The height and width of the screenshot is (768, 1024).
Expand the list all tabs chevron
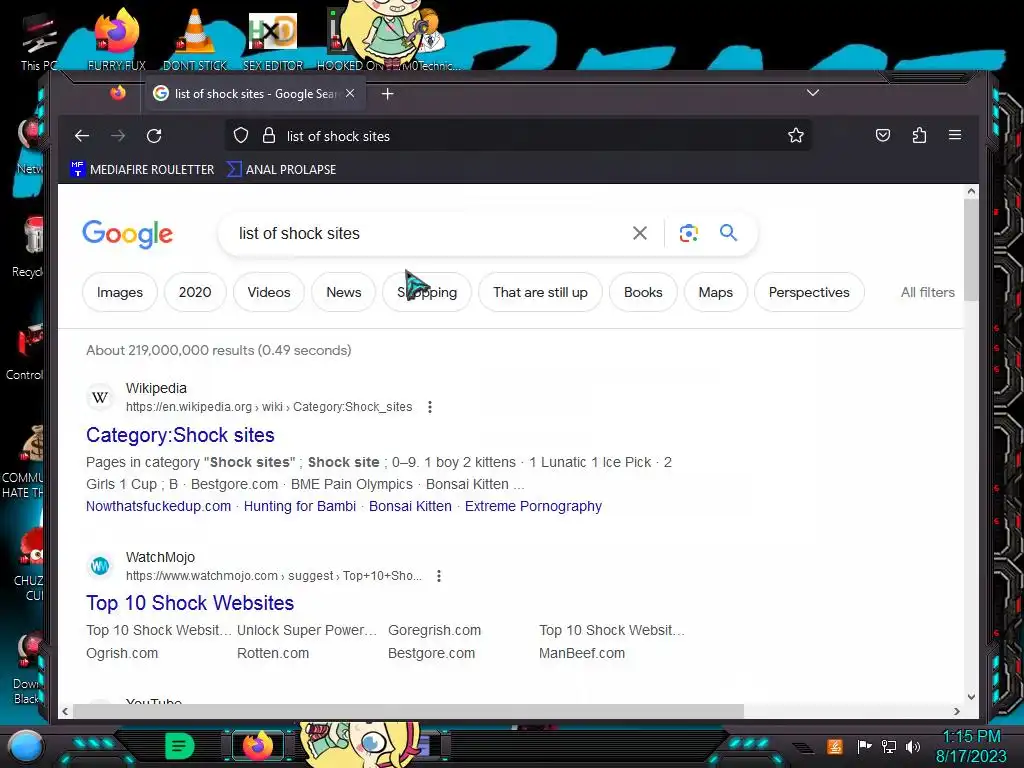click(812, 93)
